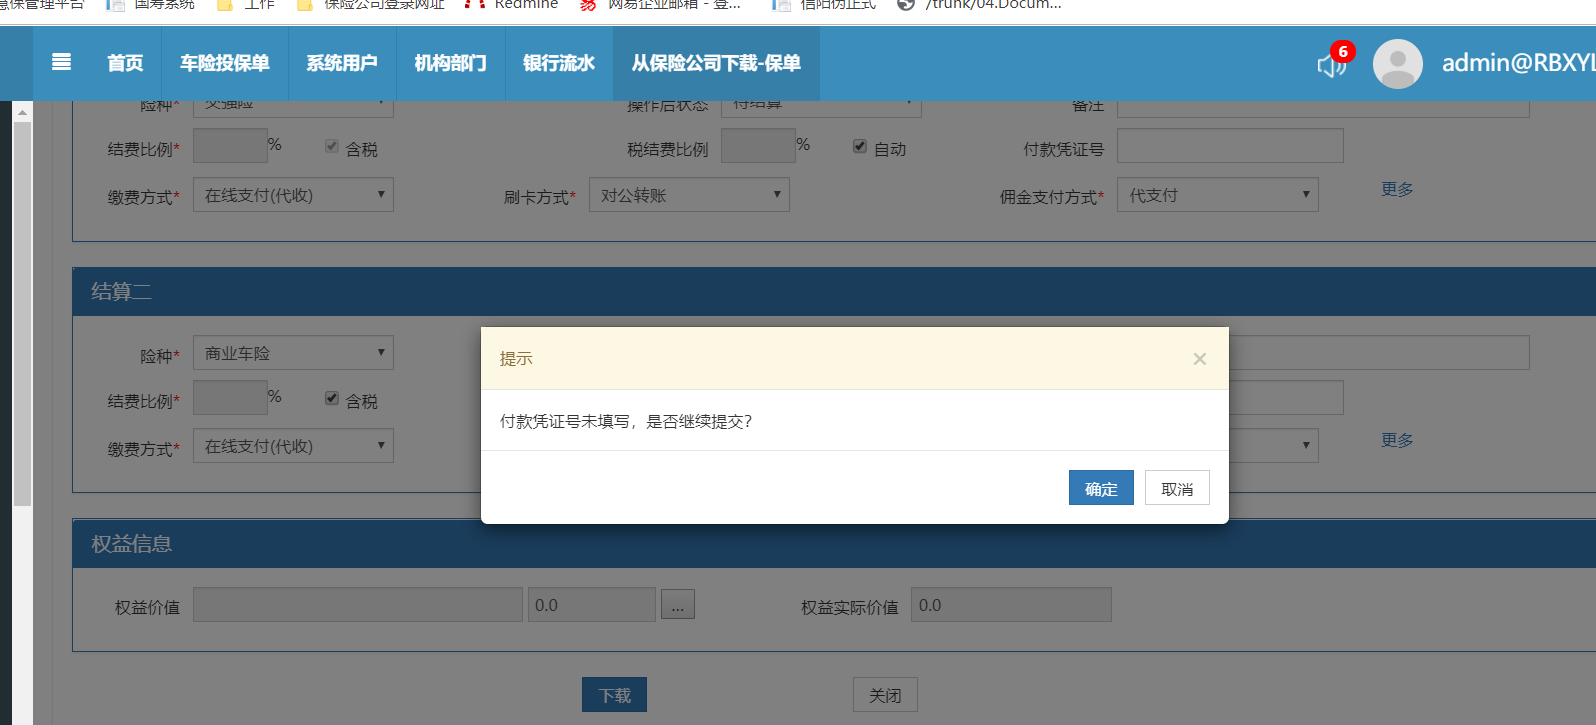1596x725 pixels.
Task: Open 缴费方式 dropdown above 结算二
Action: click(x=293, y=195)
